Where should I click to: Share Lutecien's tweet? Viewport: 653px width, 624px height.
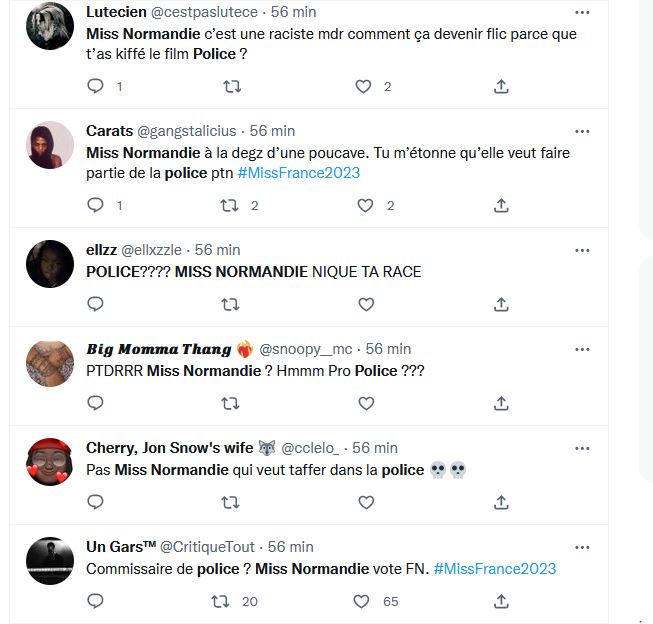[501, 87]
